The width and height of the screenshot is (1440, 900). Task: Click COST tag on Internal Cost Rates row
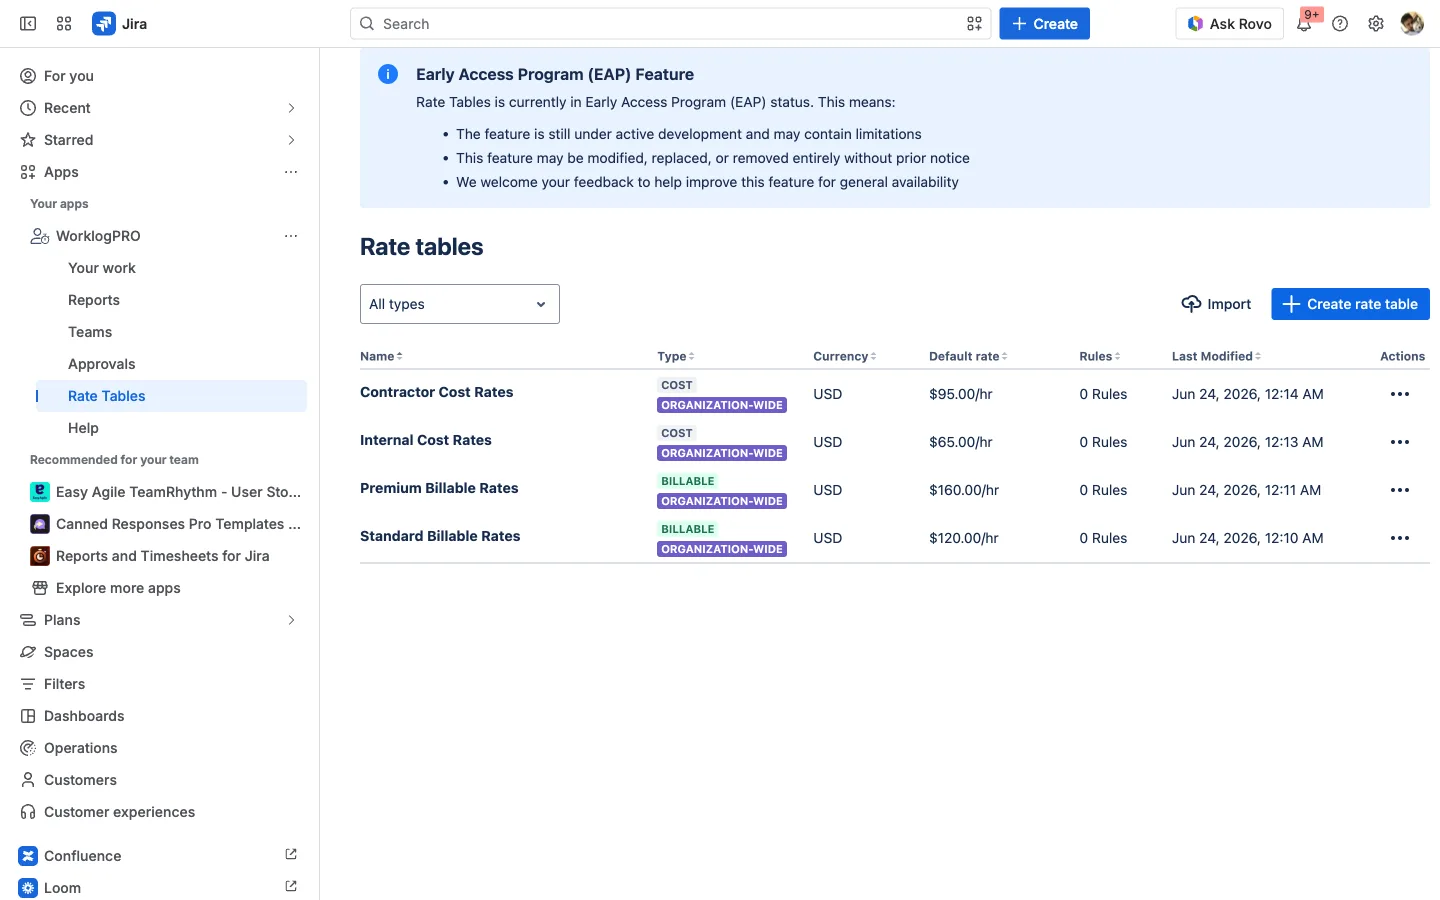click(x=677, y=433)
